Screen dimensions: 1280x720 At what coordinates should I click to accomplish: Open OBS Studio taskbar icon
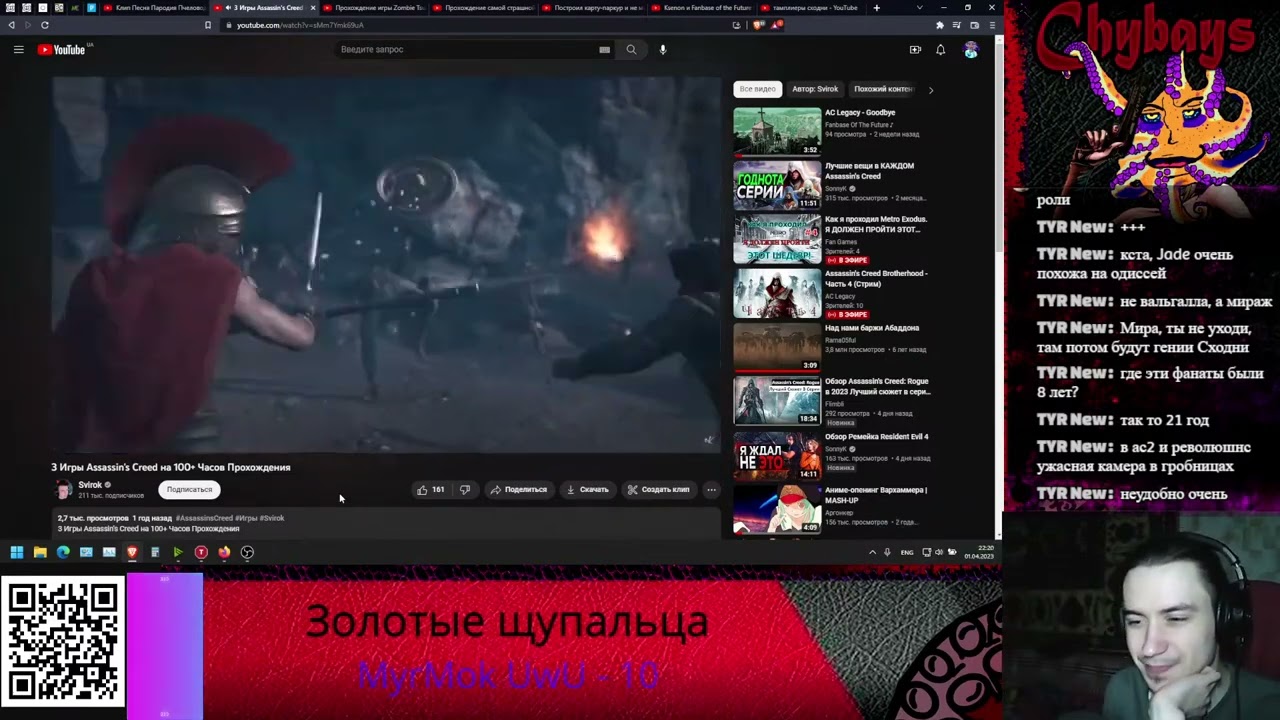point(247,552)
